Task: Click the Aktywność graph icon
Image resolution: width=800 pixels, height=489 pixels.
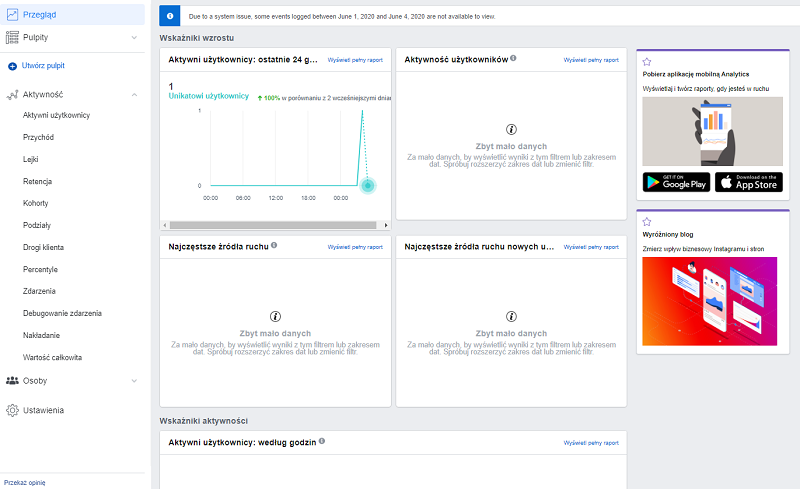Action: click(x=12, y=94)
